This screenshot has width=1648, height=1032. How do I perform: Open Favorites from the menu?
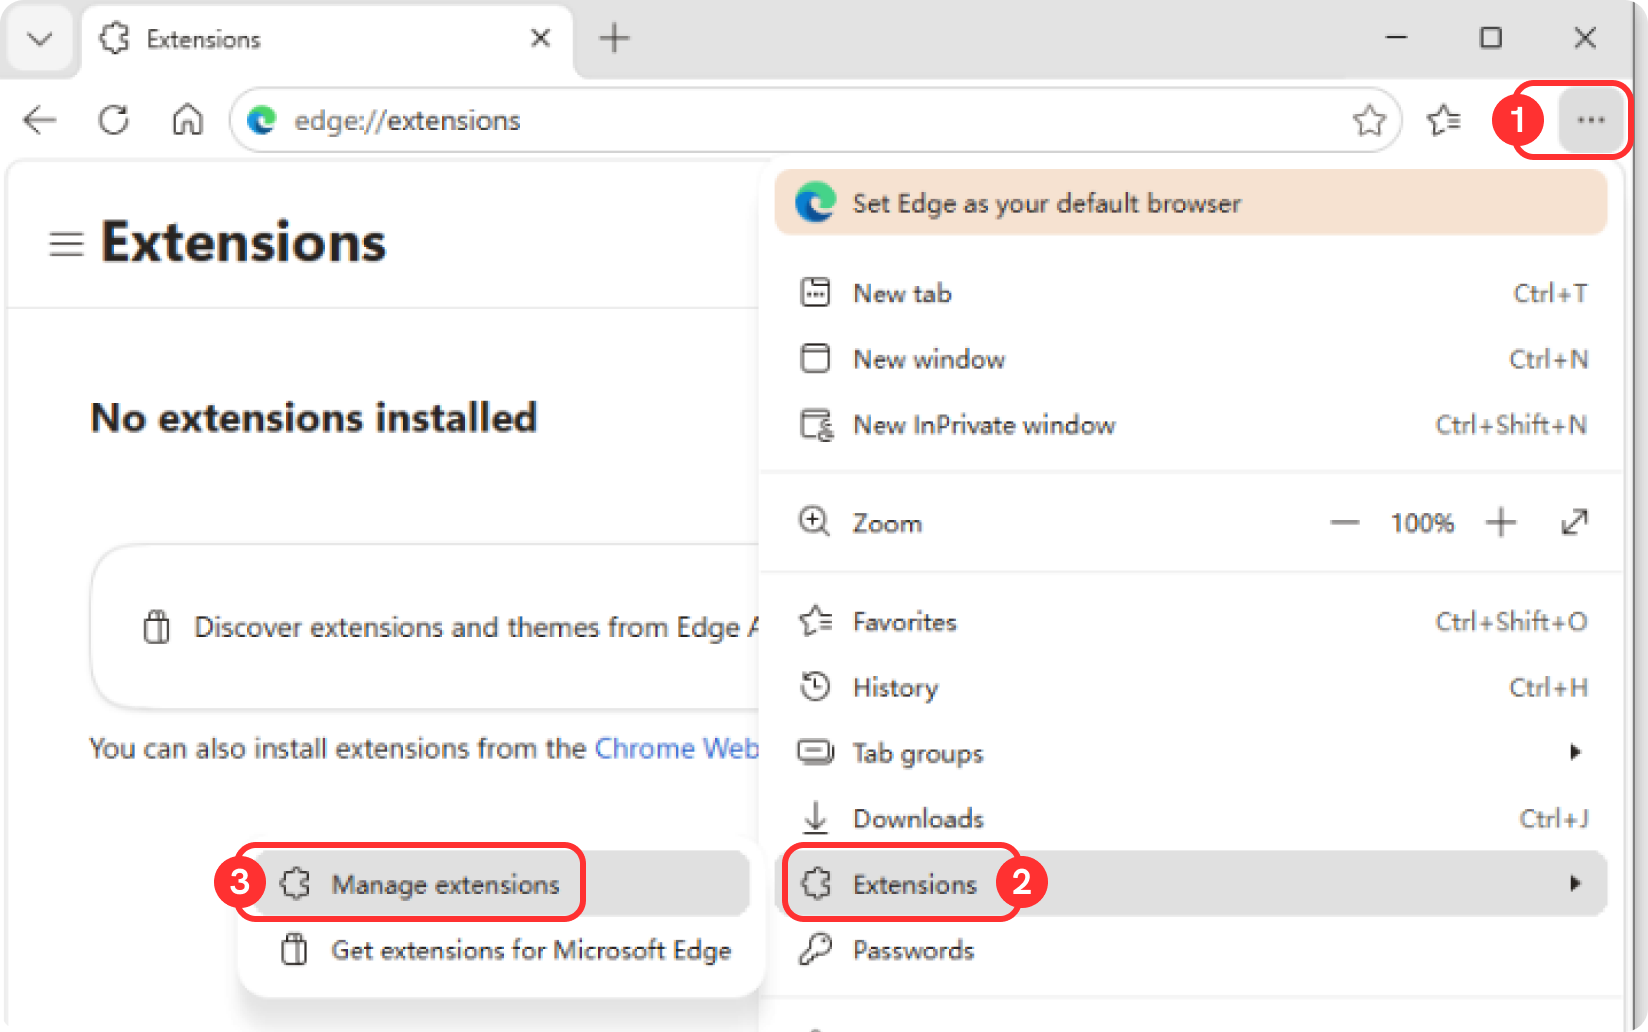(x=1191, y=622)
